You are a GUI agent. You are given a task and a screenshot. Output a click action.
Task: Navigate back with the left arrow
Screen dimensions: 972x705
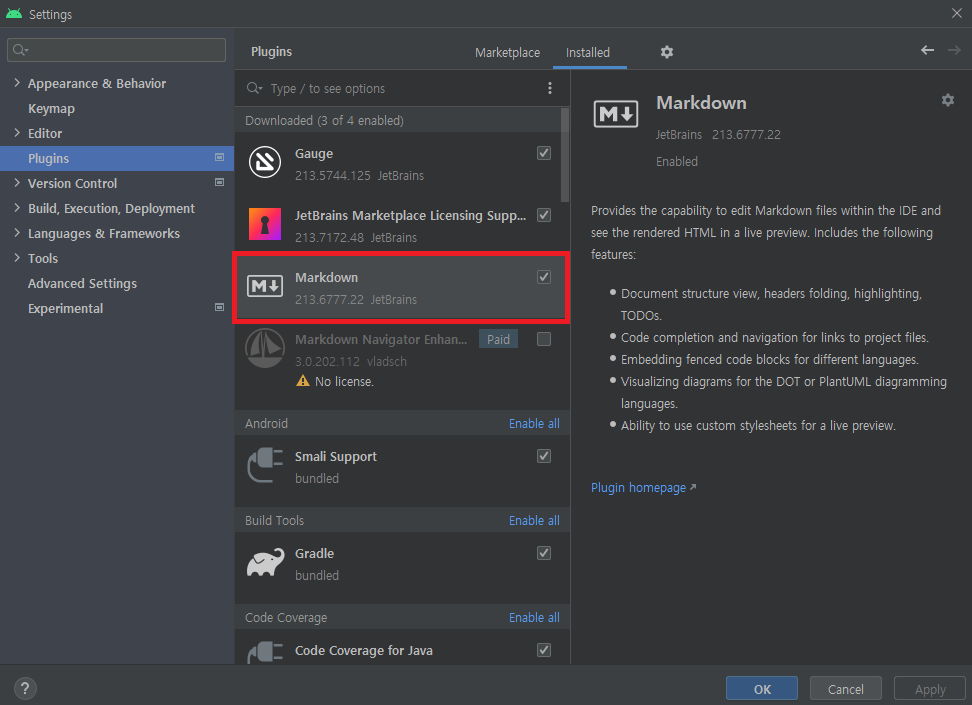tap(927, 50)
